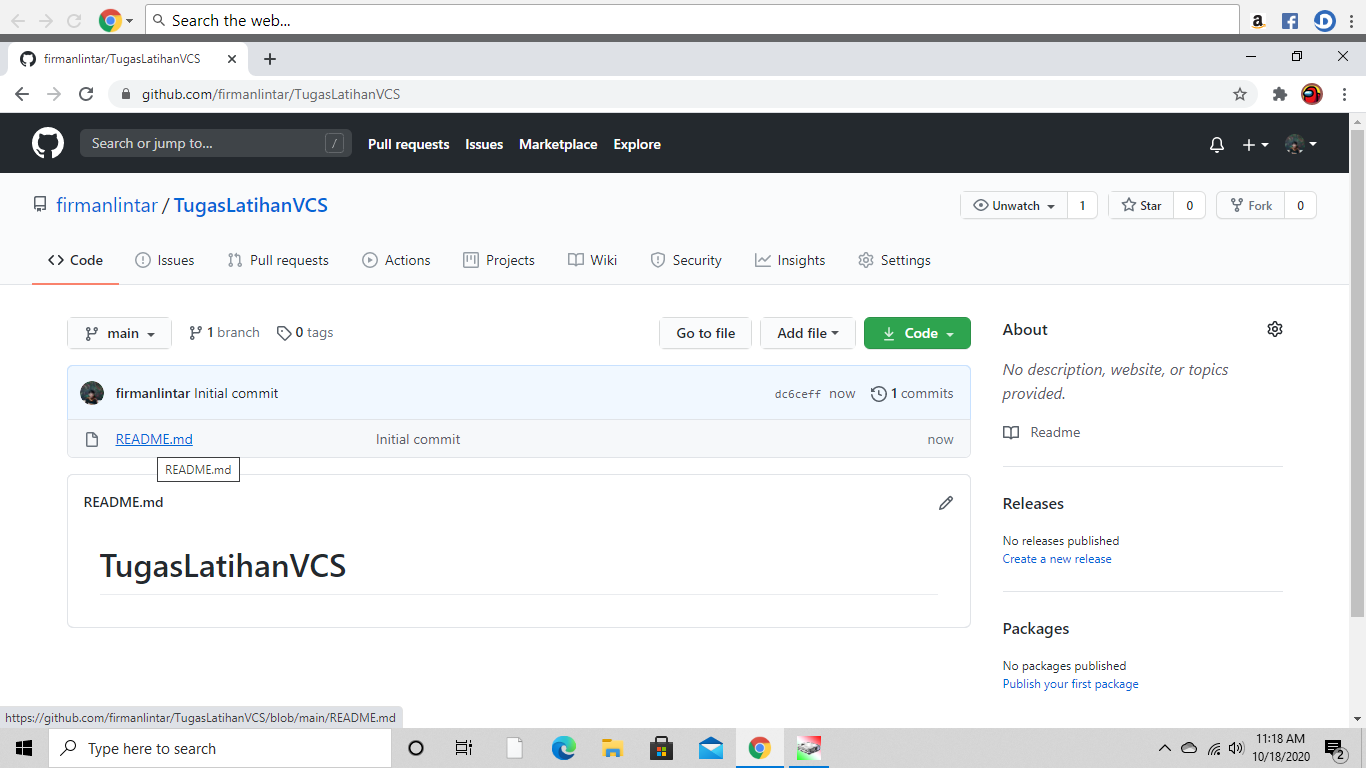Click the firmanlintar commit avatar thumbnail

[92, 393]
